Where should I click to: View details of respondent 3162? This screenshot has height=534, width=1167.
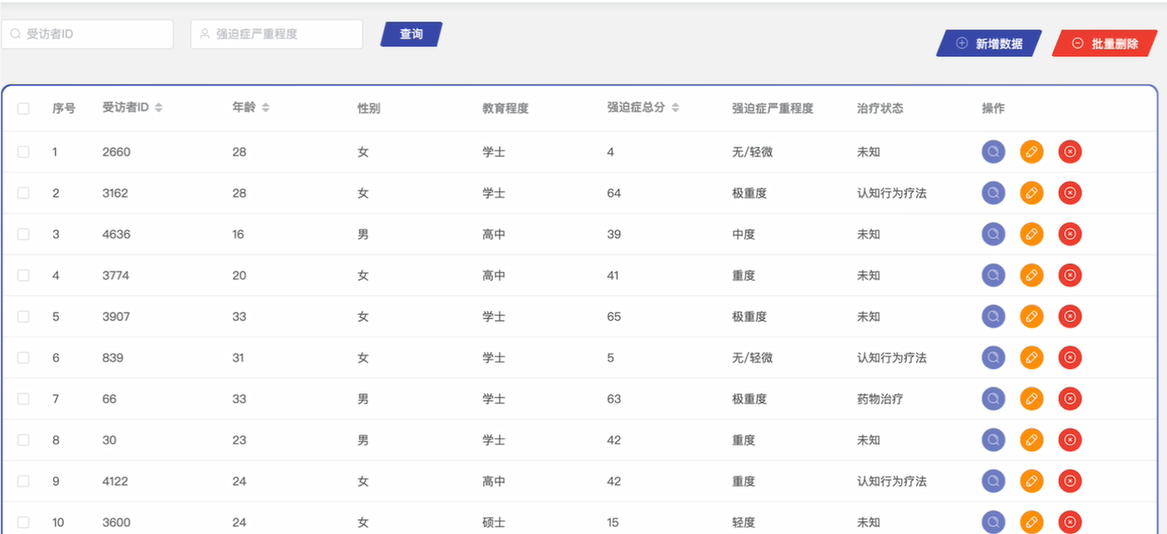click(993, 193)
